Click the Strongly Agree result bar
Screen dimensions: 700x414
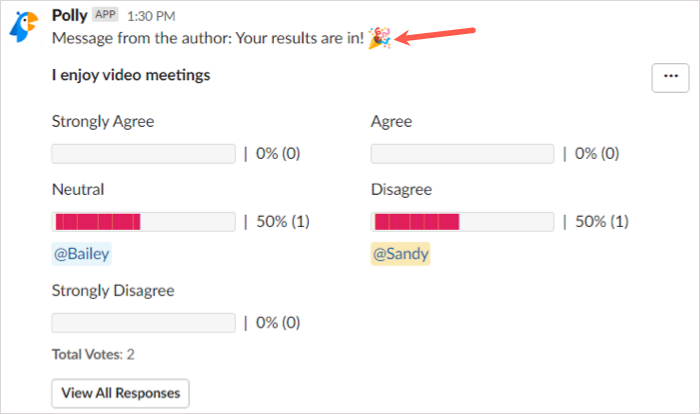tap(143, 154)
